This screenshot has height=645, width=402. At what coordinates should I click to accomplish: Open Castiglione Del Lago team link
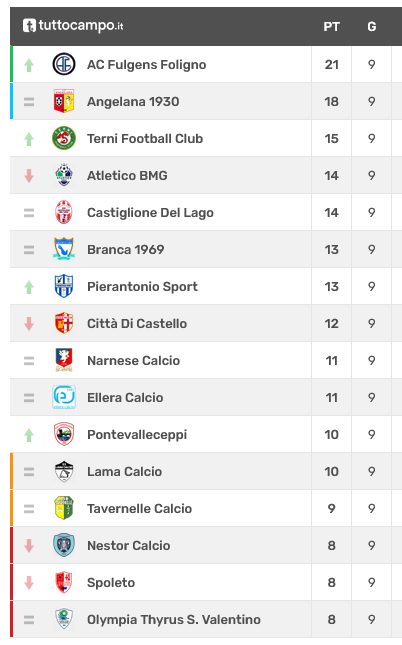point(150,213)
